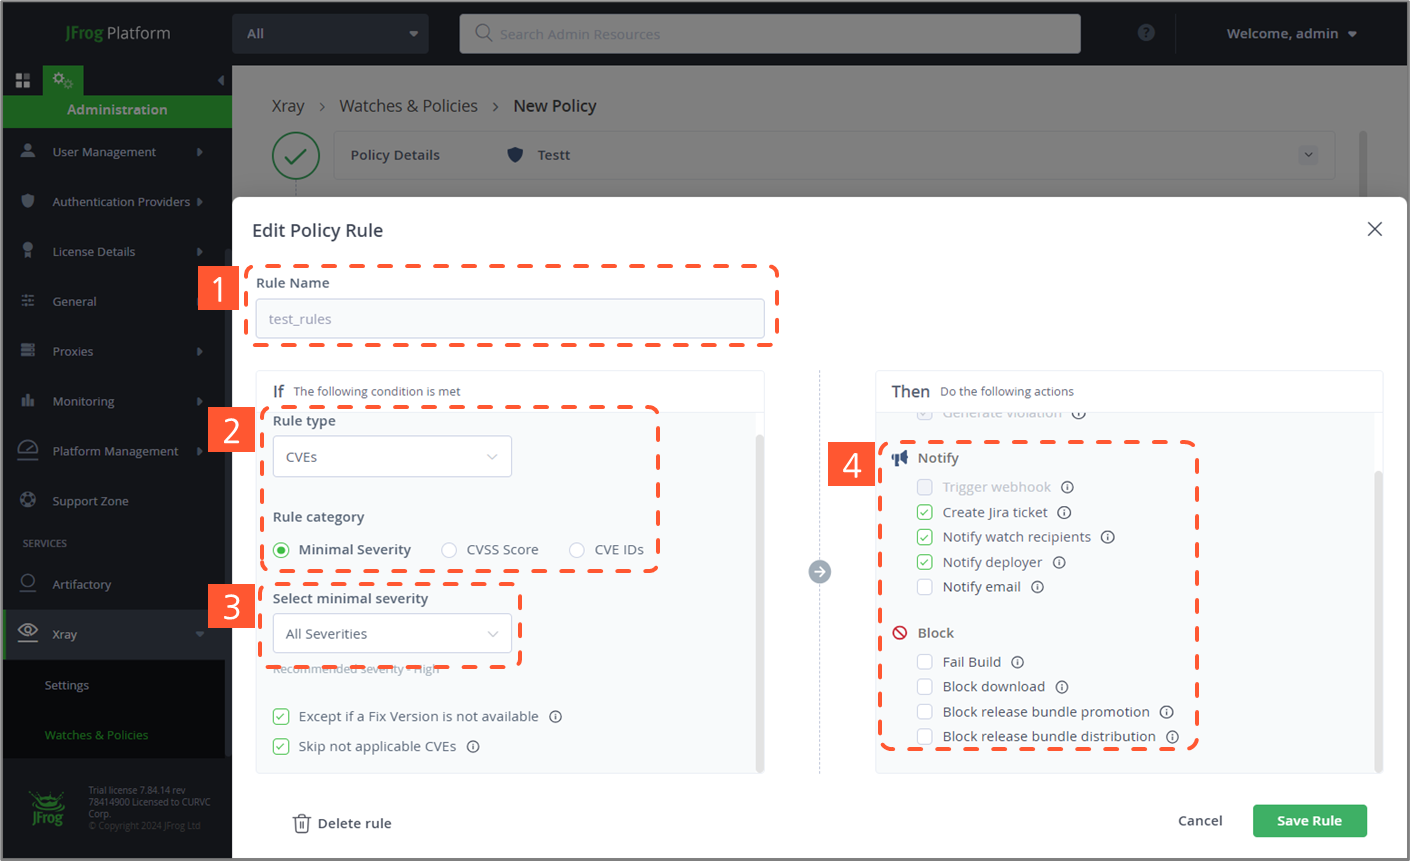Select the CVSS Score radio button
1410x861 pixels.
coord(449,550)
